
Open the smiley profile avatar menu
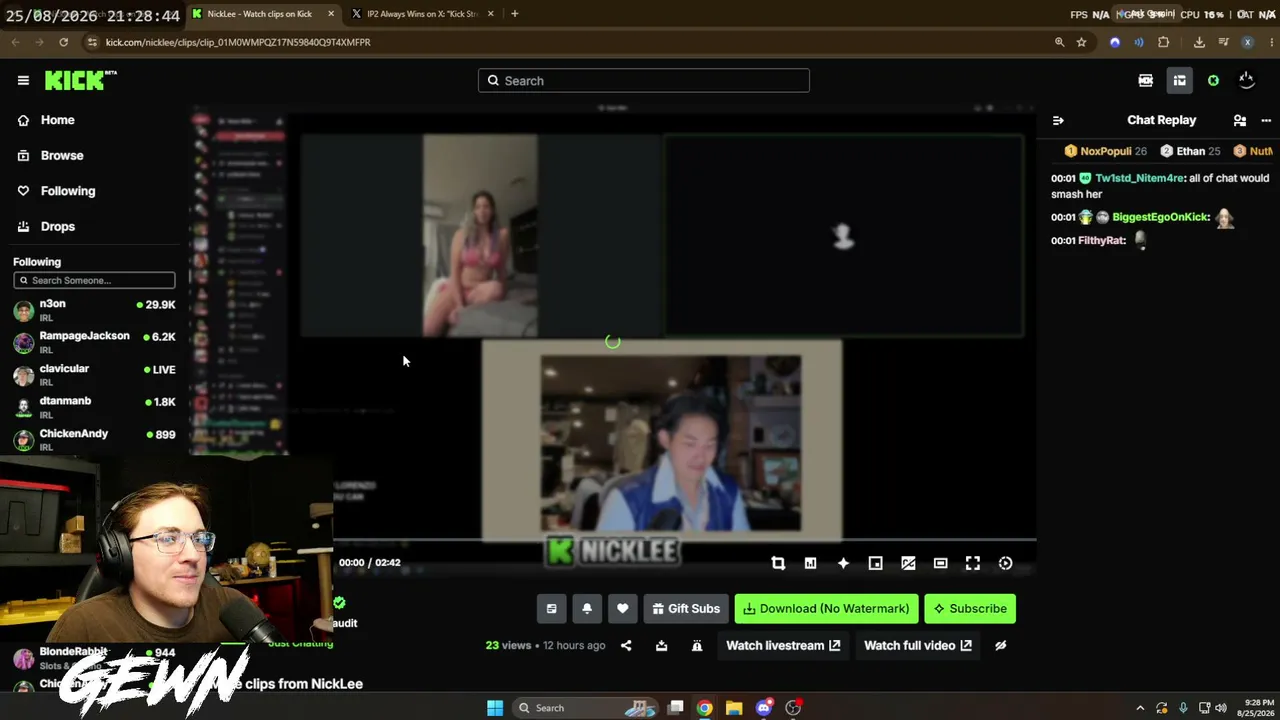point(1246,80)
